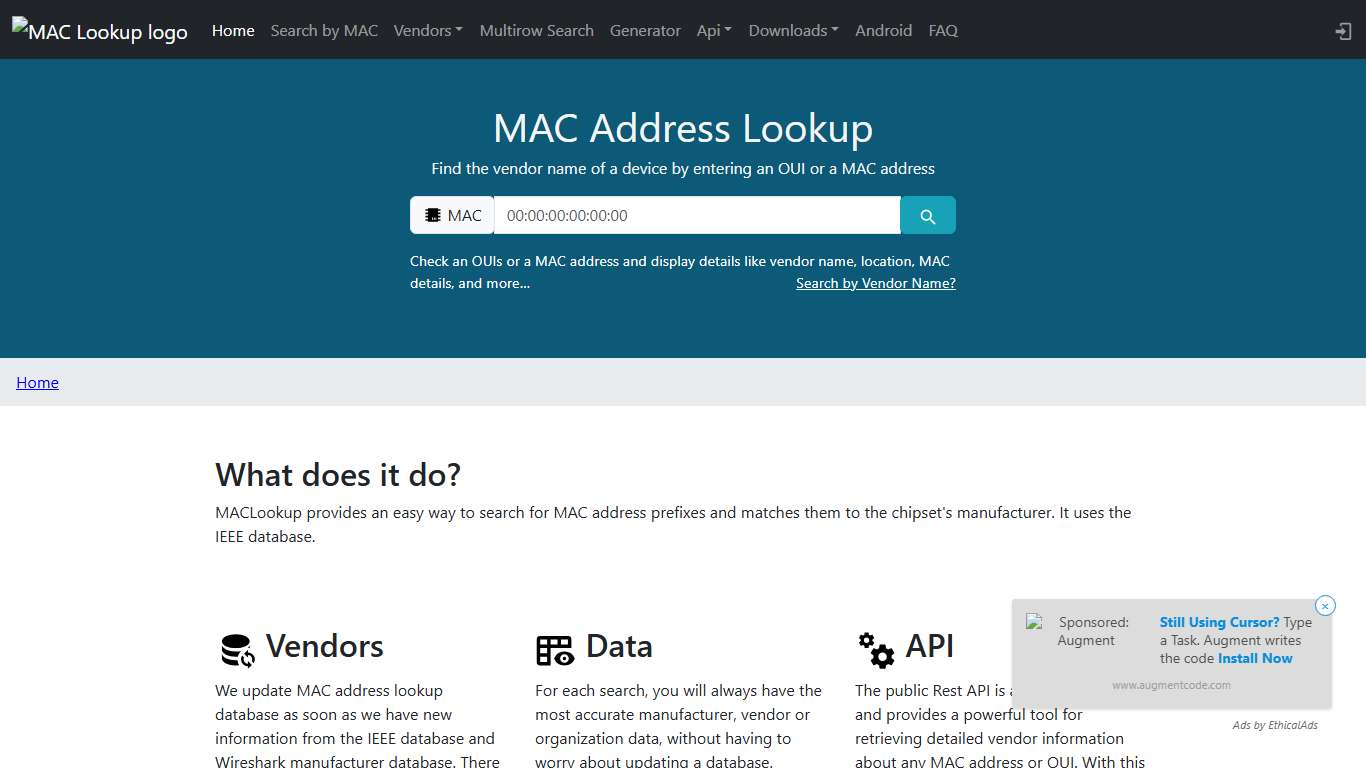Image resolution: width=1366 pixels, height=768 pixels.
Task: Switch to the Android page
Action: pyautogui.click(x=883, y=30)
